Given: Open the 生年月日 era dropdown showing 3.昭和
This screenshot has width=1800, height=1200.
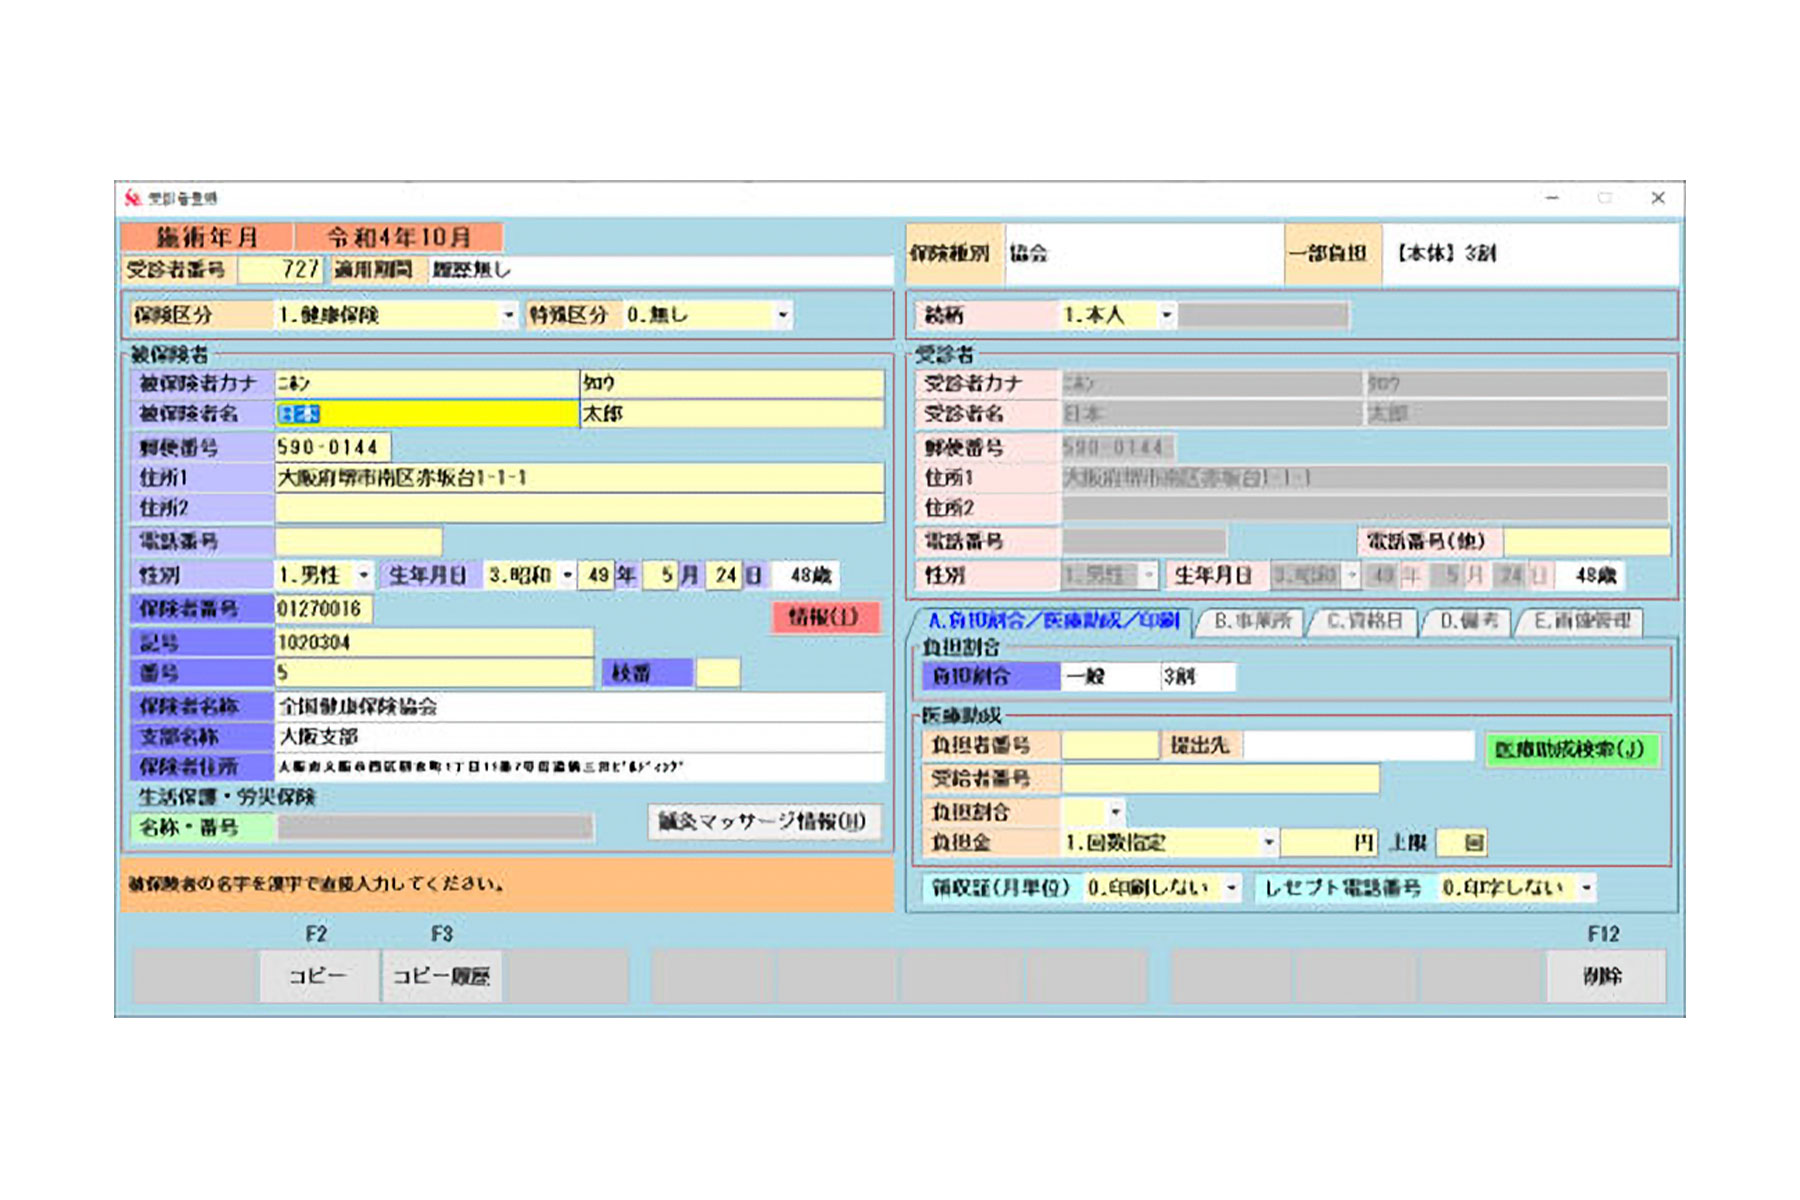Looking at the screenshot, I should pos(567,575).
